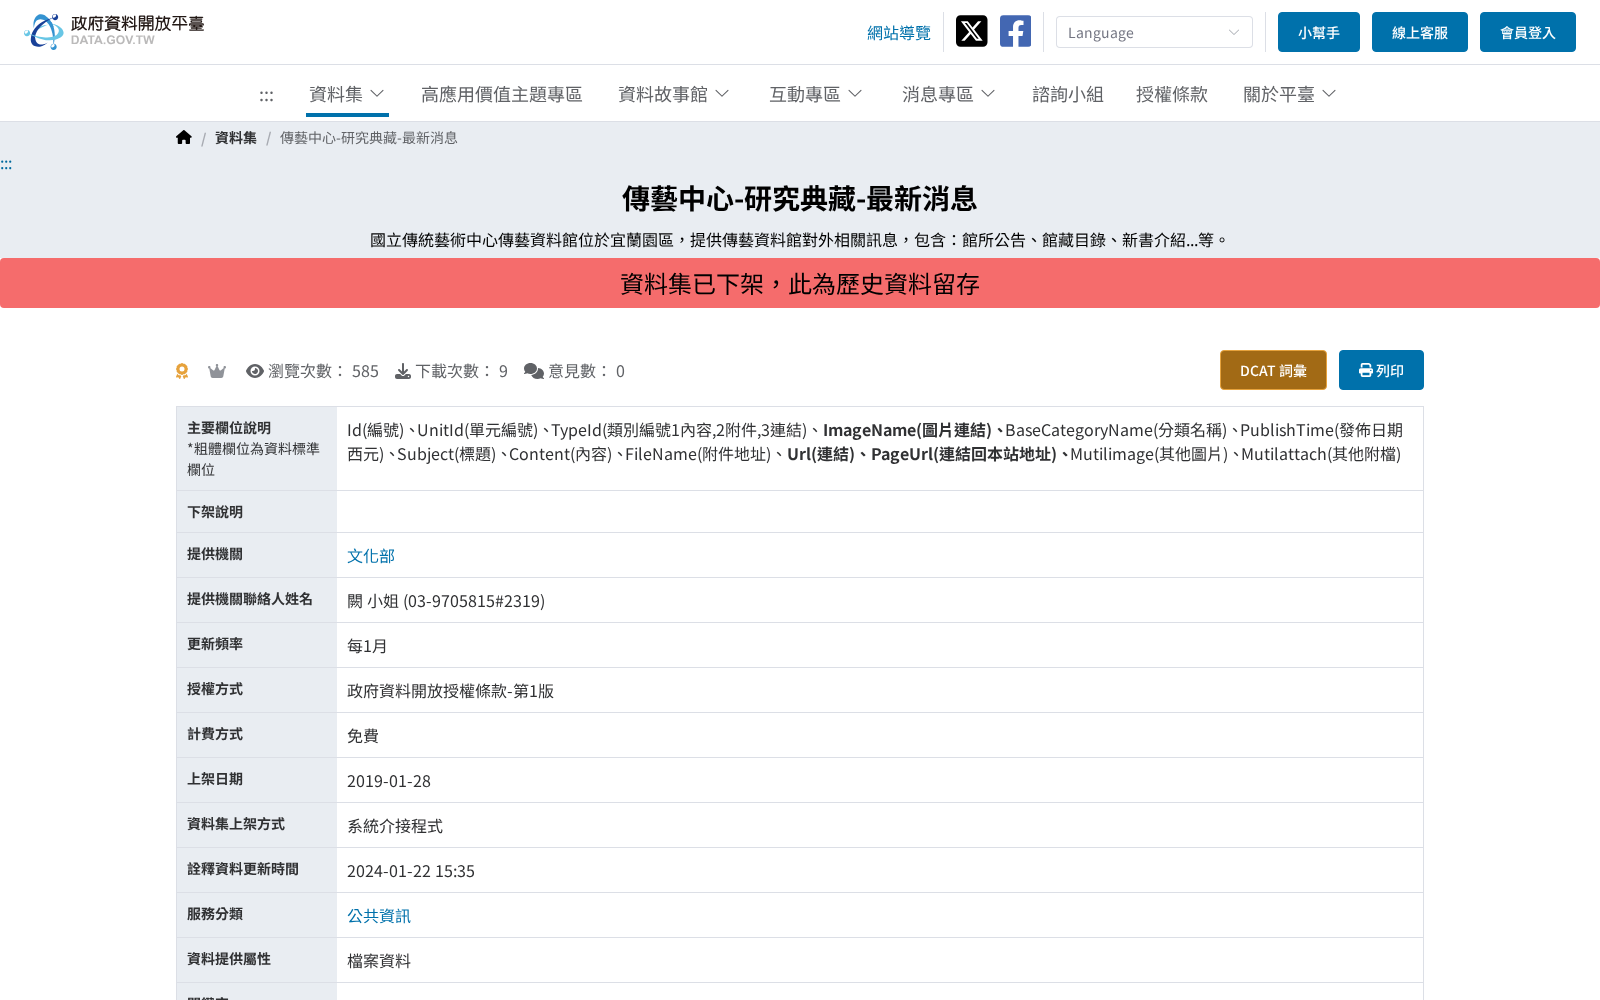Open the 公共資訊 service category link
The height and width of the screenshot is (1000, 1600).
click(379, 916)
